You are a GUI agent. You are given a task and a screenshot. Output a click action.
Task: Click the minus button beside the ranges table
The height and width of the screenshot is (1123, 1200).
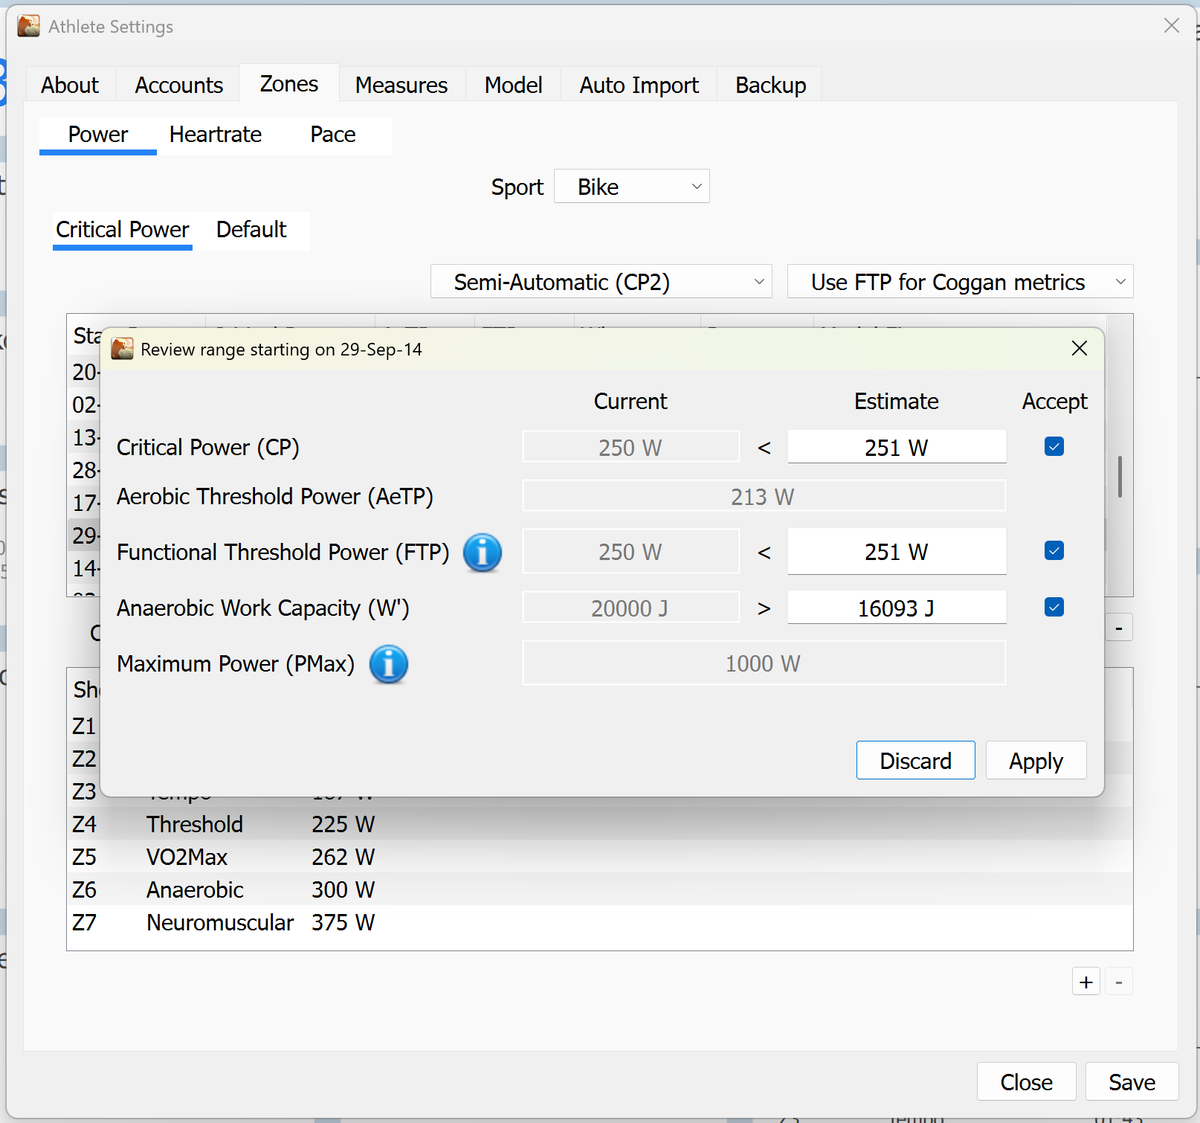click(1119, 629)
